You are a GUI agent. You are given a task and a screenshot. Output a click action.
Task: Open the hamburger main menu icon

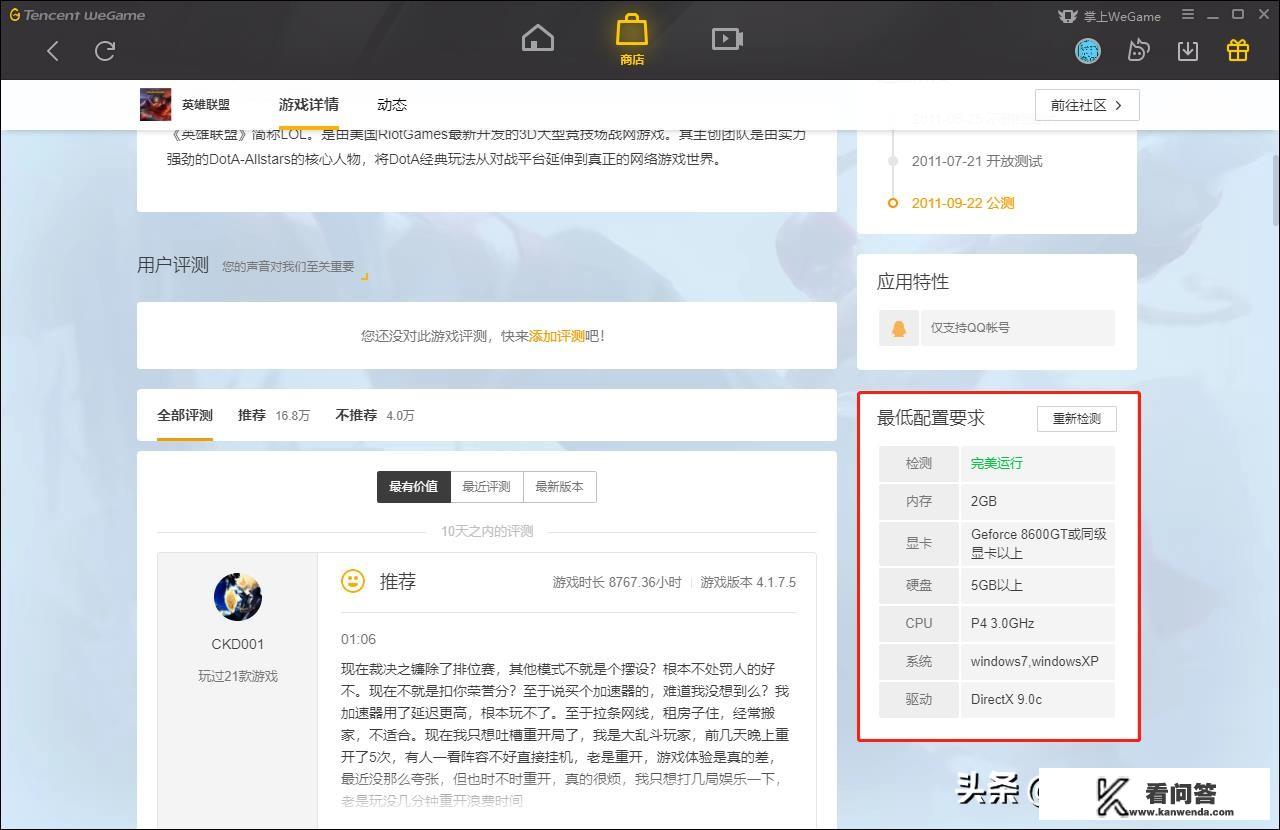tap(1188, 15)
